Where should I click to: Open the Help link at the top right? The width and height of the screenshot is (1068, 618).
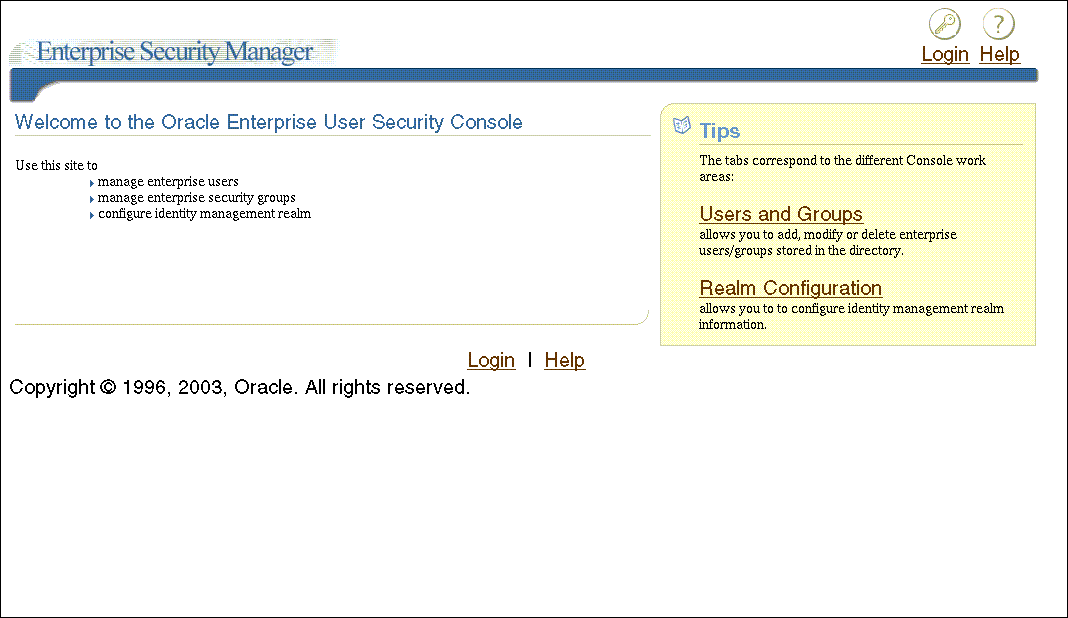[x=999, y=54]
